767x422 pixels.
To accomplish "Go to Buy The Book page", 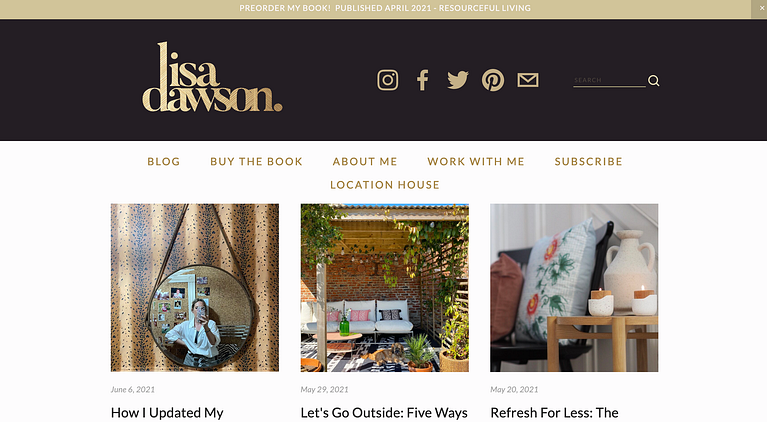I will click(256, 162).
